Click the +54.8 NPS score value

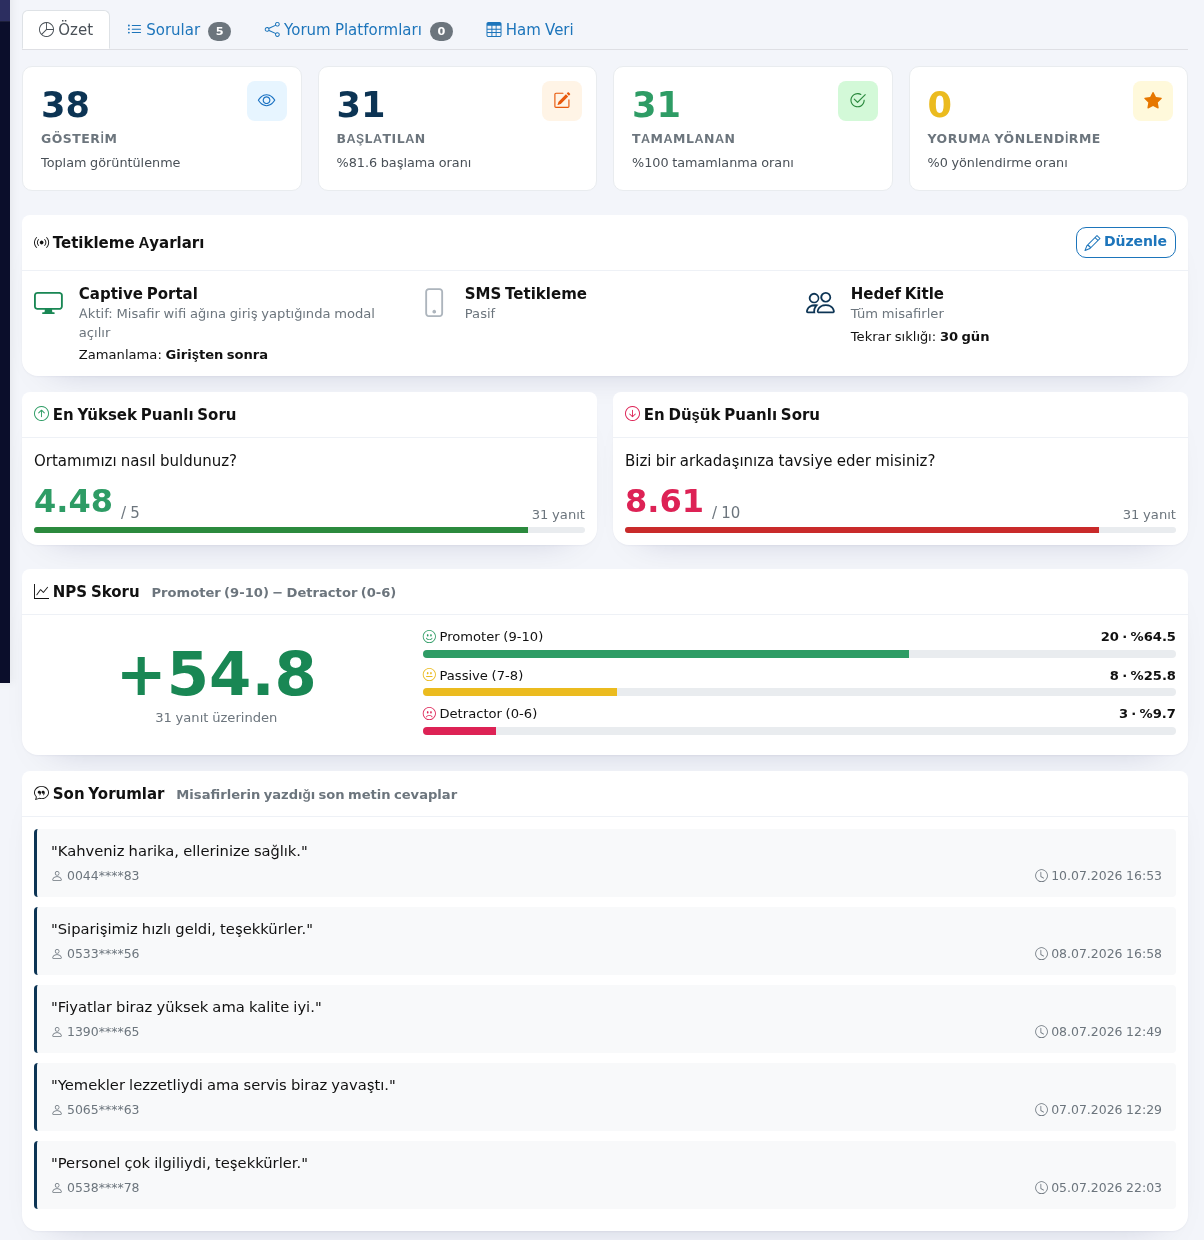(216, 674)
